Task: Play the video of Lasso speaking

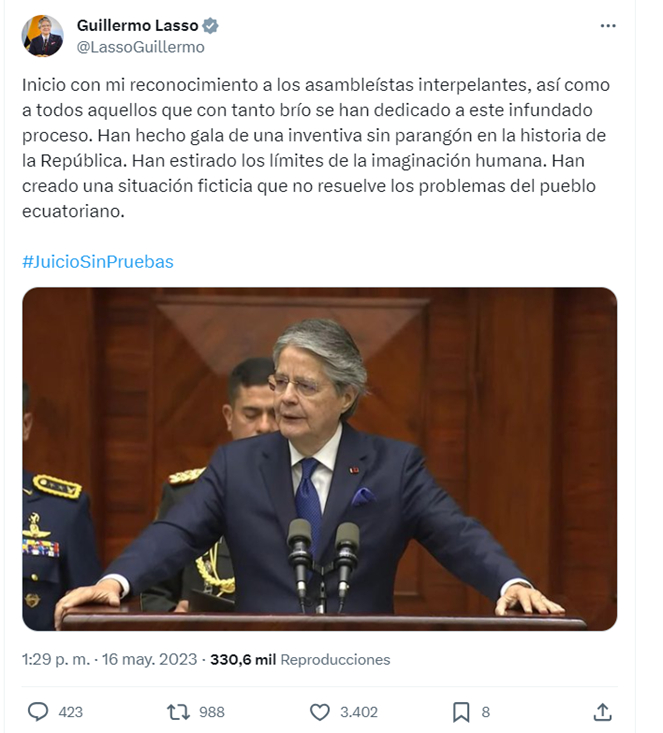Action: [320, 459]
